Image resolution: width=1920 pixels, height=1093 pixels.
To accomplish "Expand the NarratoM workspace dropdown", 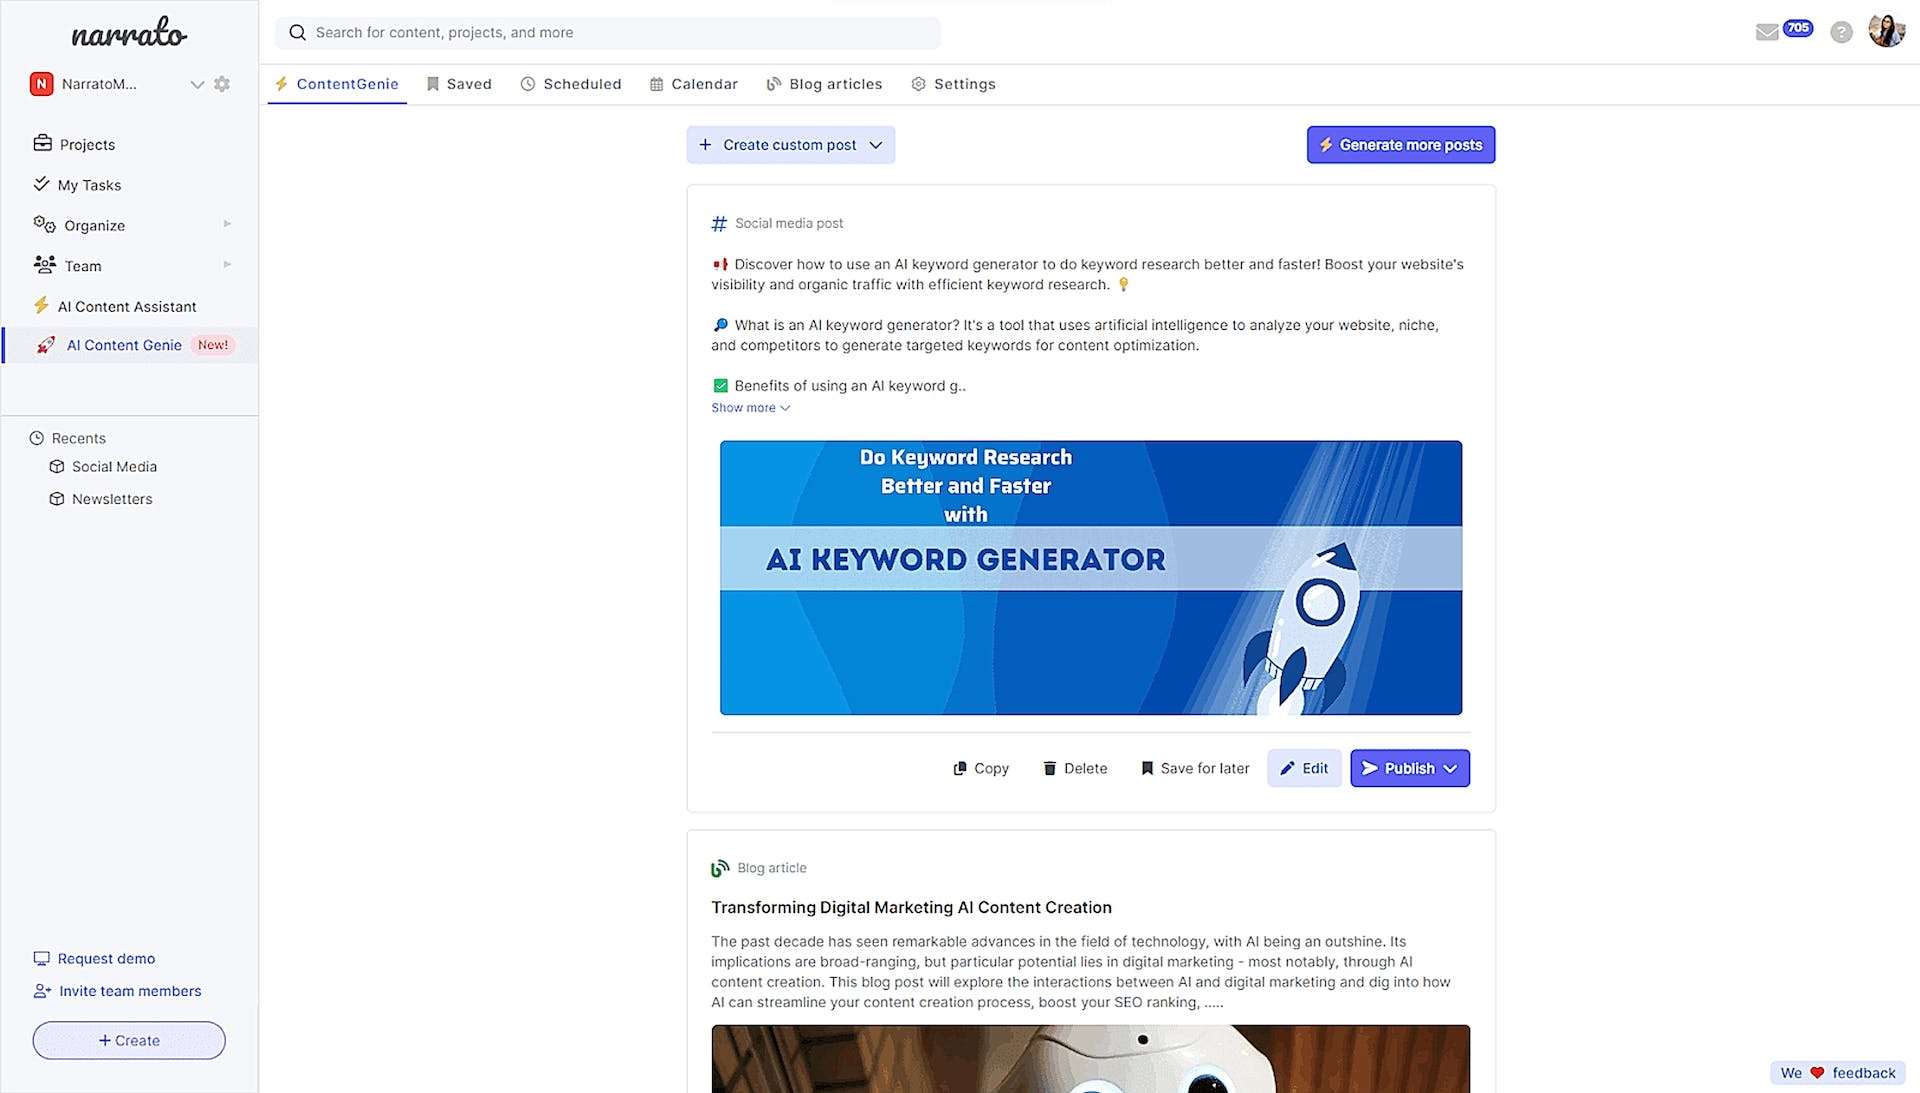I will pos(197,85).
